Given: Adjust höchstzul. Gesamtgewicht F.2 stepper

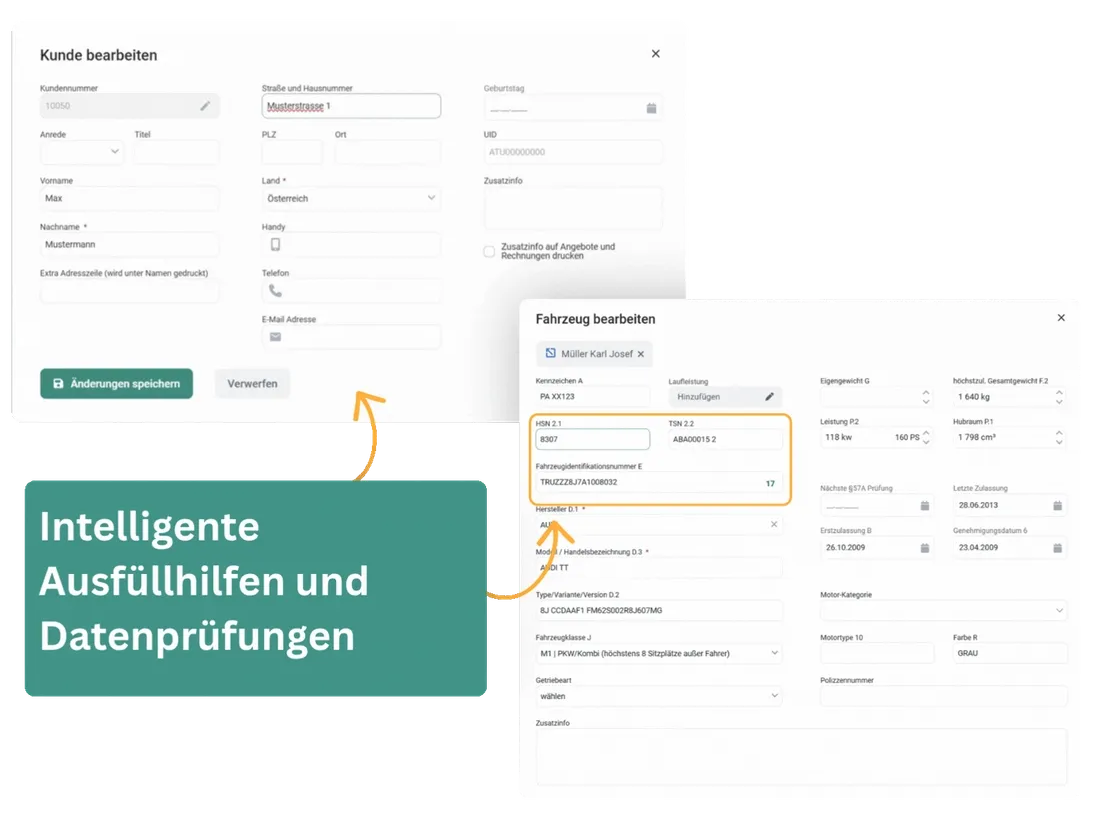Looking at the screenshot, I should click(1059, 397).
